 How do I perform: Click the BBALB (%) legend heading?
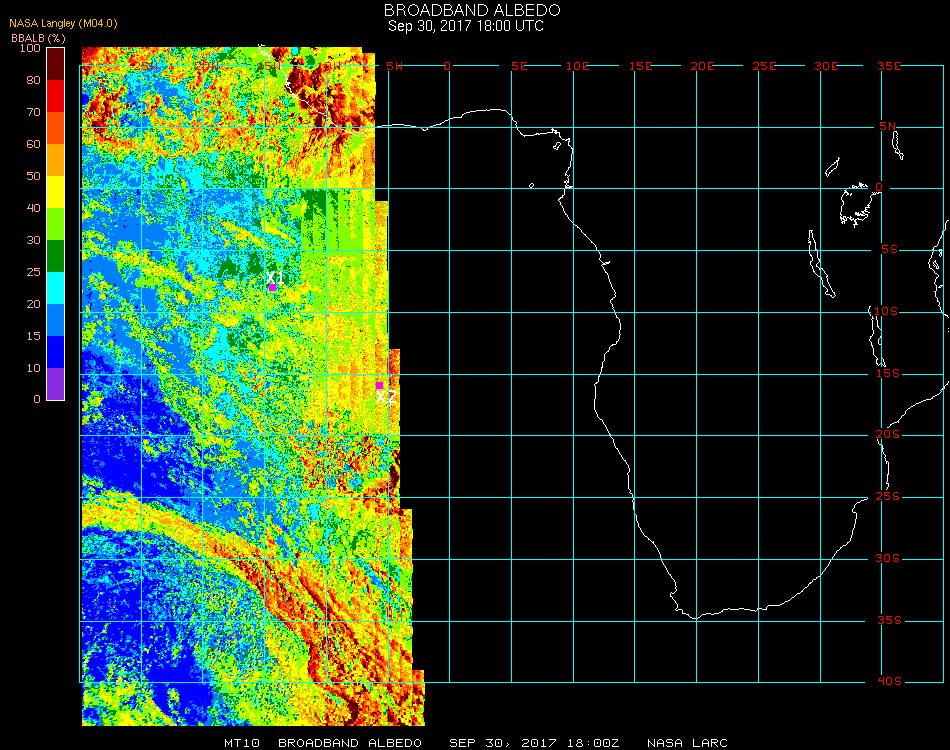39,37
